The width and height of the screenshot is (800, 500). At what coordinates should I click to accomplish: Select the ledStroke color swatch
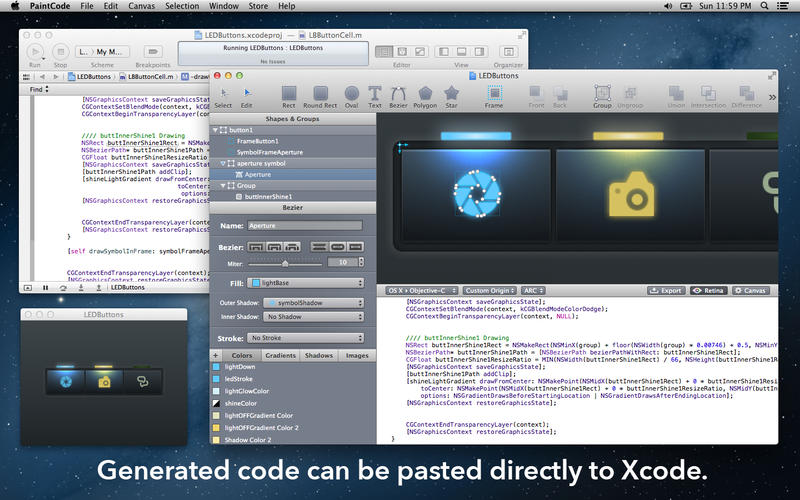(240, 379)
